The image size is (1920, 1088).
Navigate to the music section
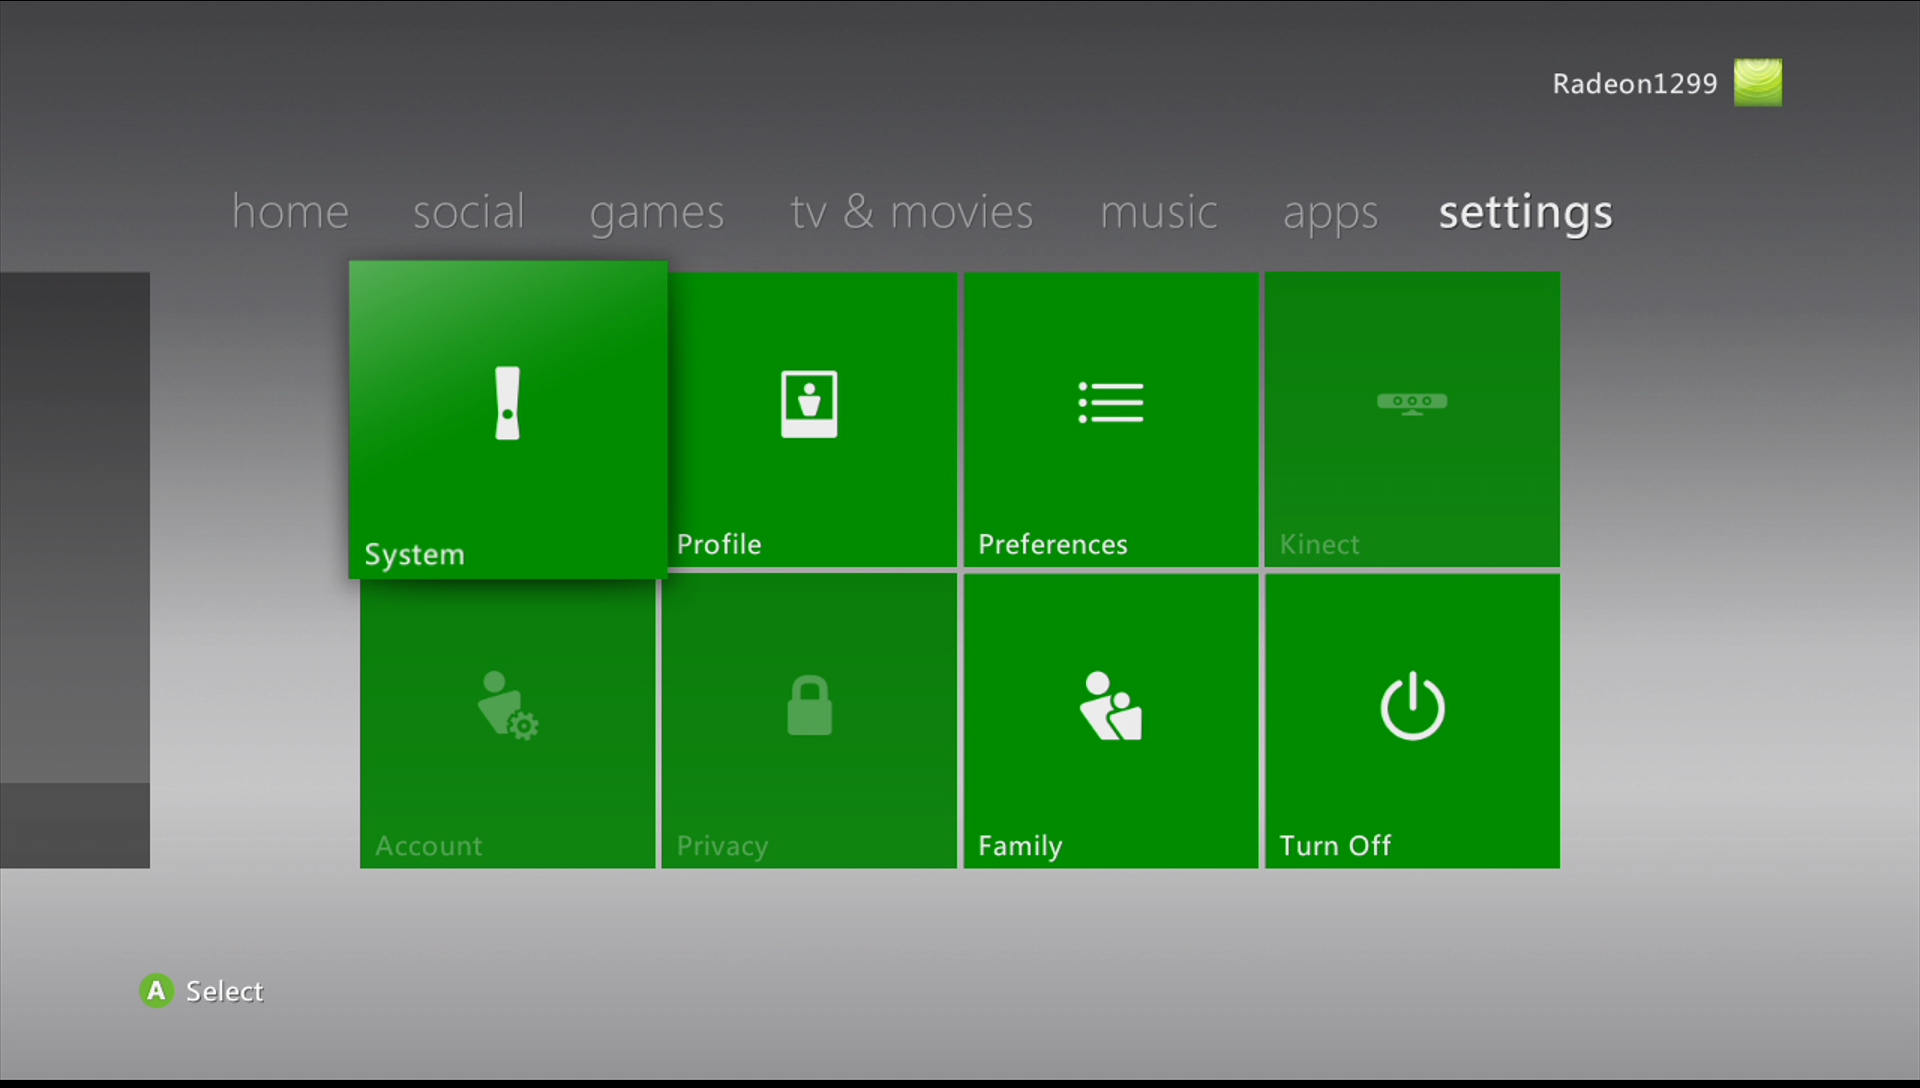[1160, 210]
